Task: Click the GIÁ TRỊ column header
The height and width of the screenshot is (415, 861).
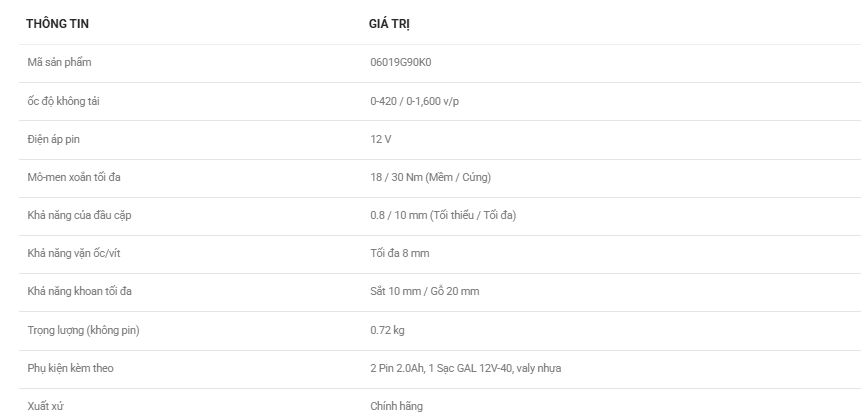Action: [x=389, y=24]
